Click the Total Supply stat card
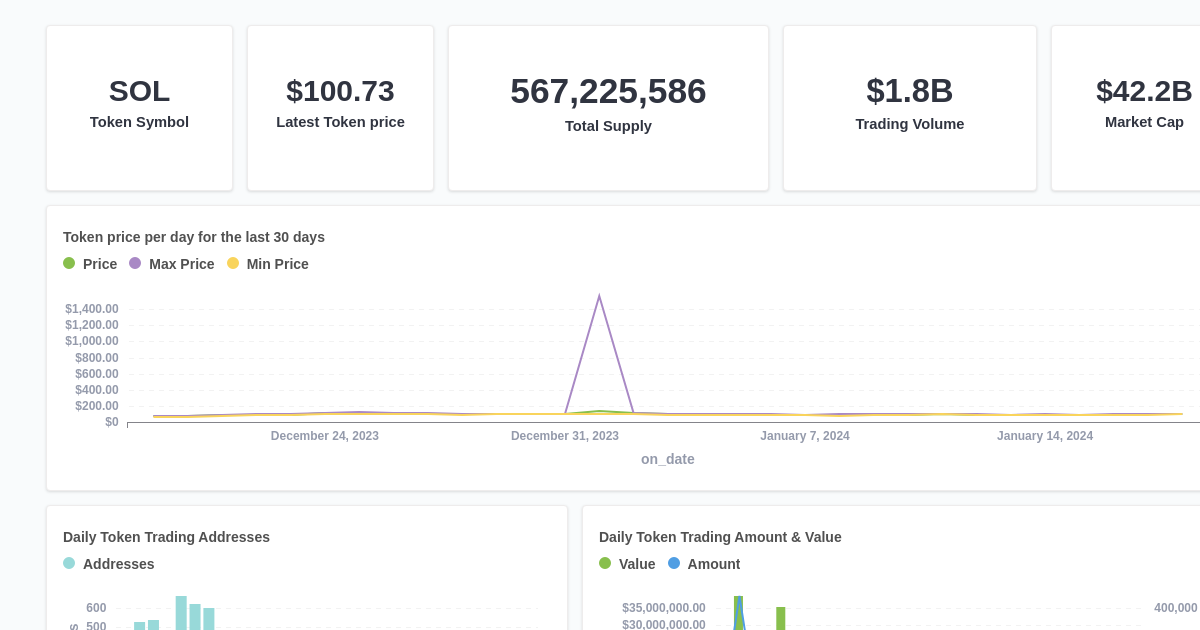The width and height of the screenshot is (1200, 630). pyautogui.click(x=608, y=107)
